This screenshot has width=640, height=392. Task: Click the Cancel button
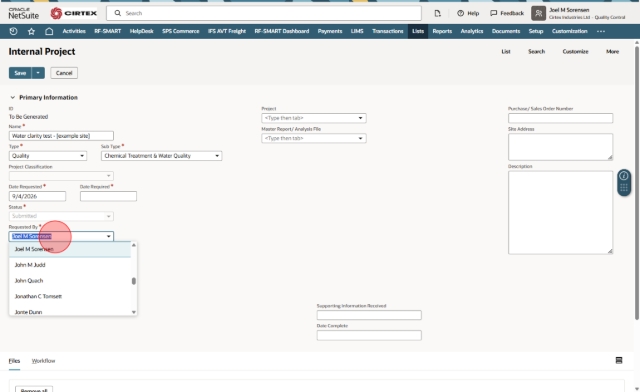(64, 73)
